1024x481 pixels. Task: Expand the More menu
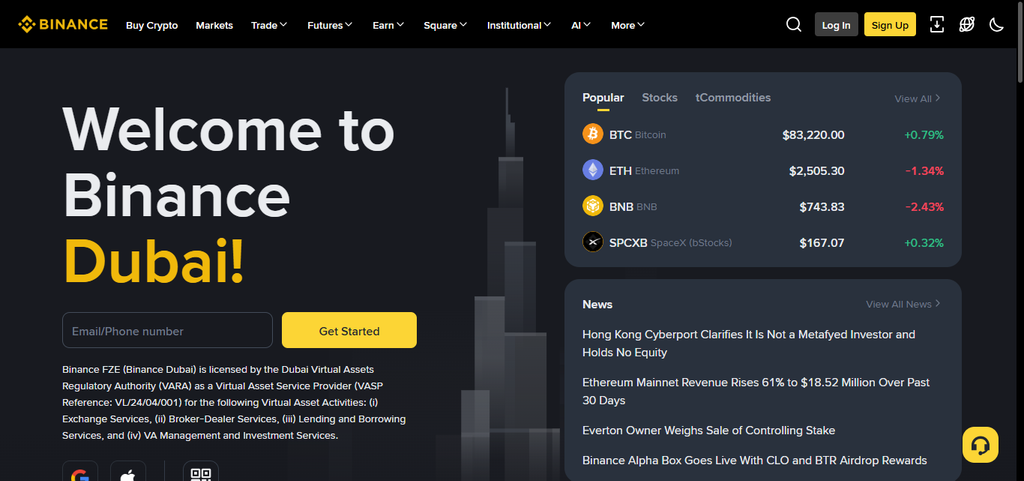point(628,25)
